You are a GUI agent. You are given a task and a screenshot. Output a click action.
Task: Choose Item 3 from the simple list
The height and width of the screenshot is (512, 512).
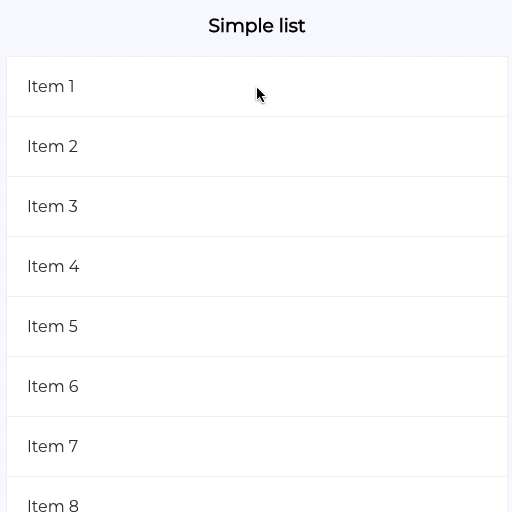257,207
